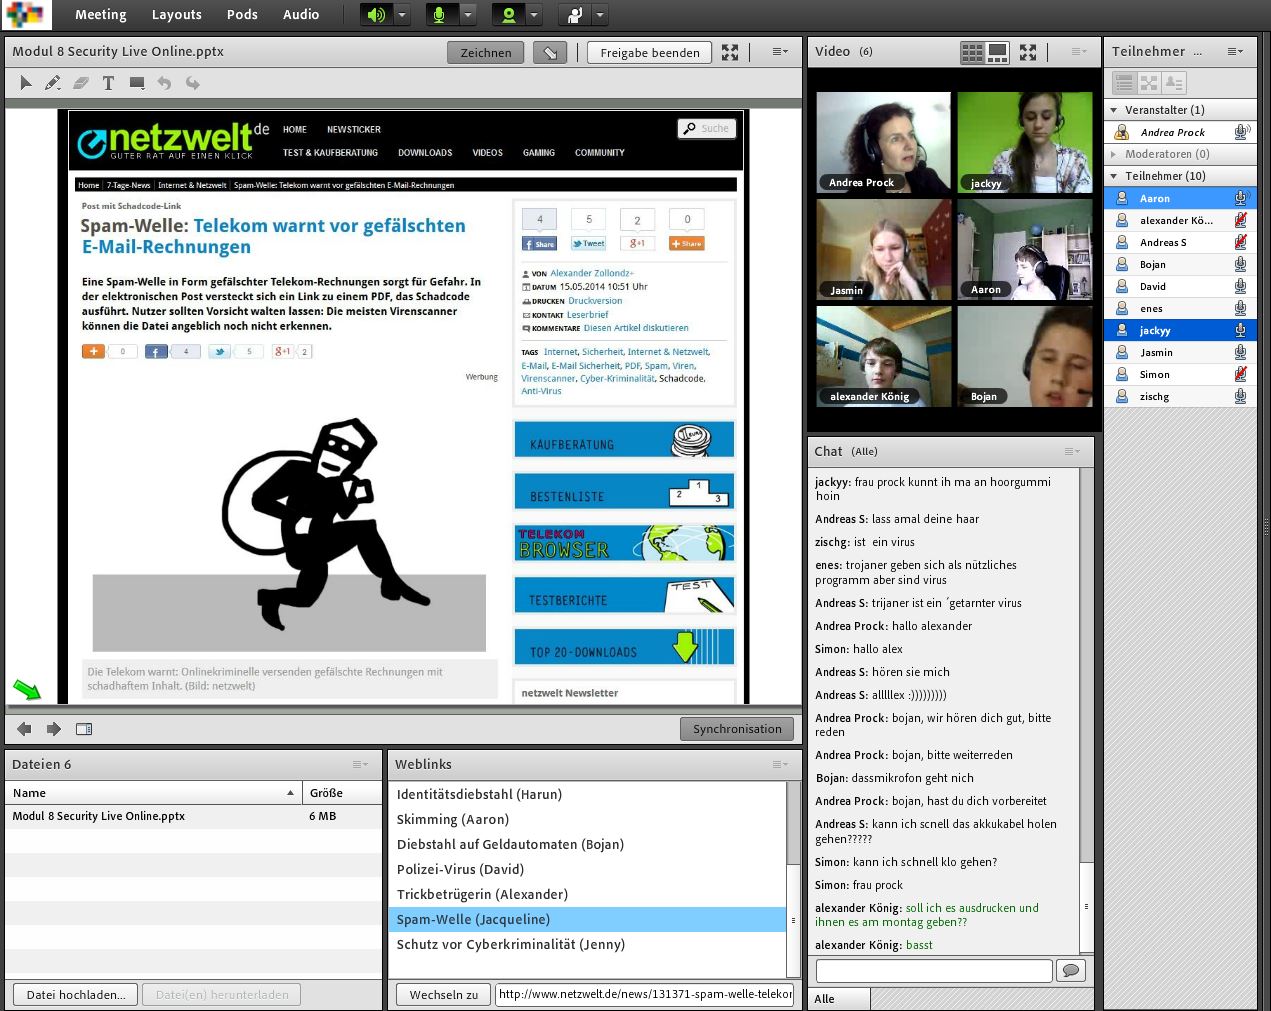1271x1011 pixels.
Task: Open webcam options dropdown arrow
Action: (534, 15)
